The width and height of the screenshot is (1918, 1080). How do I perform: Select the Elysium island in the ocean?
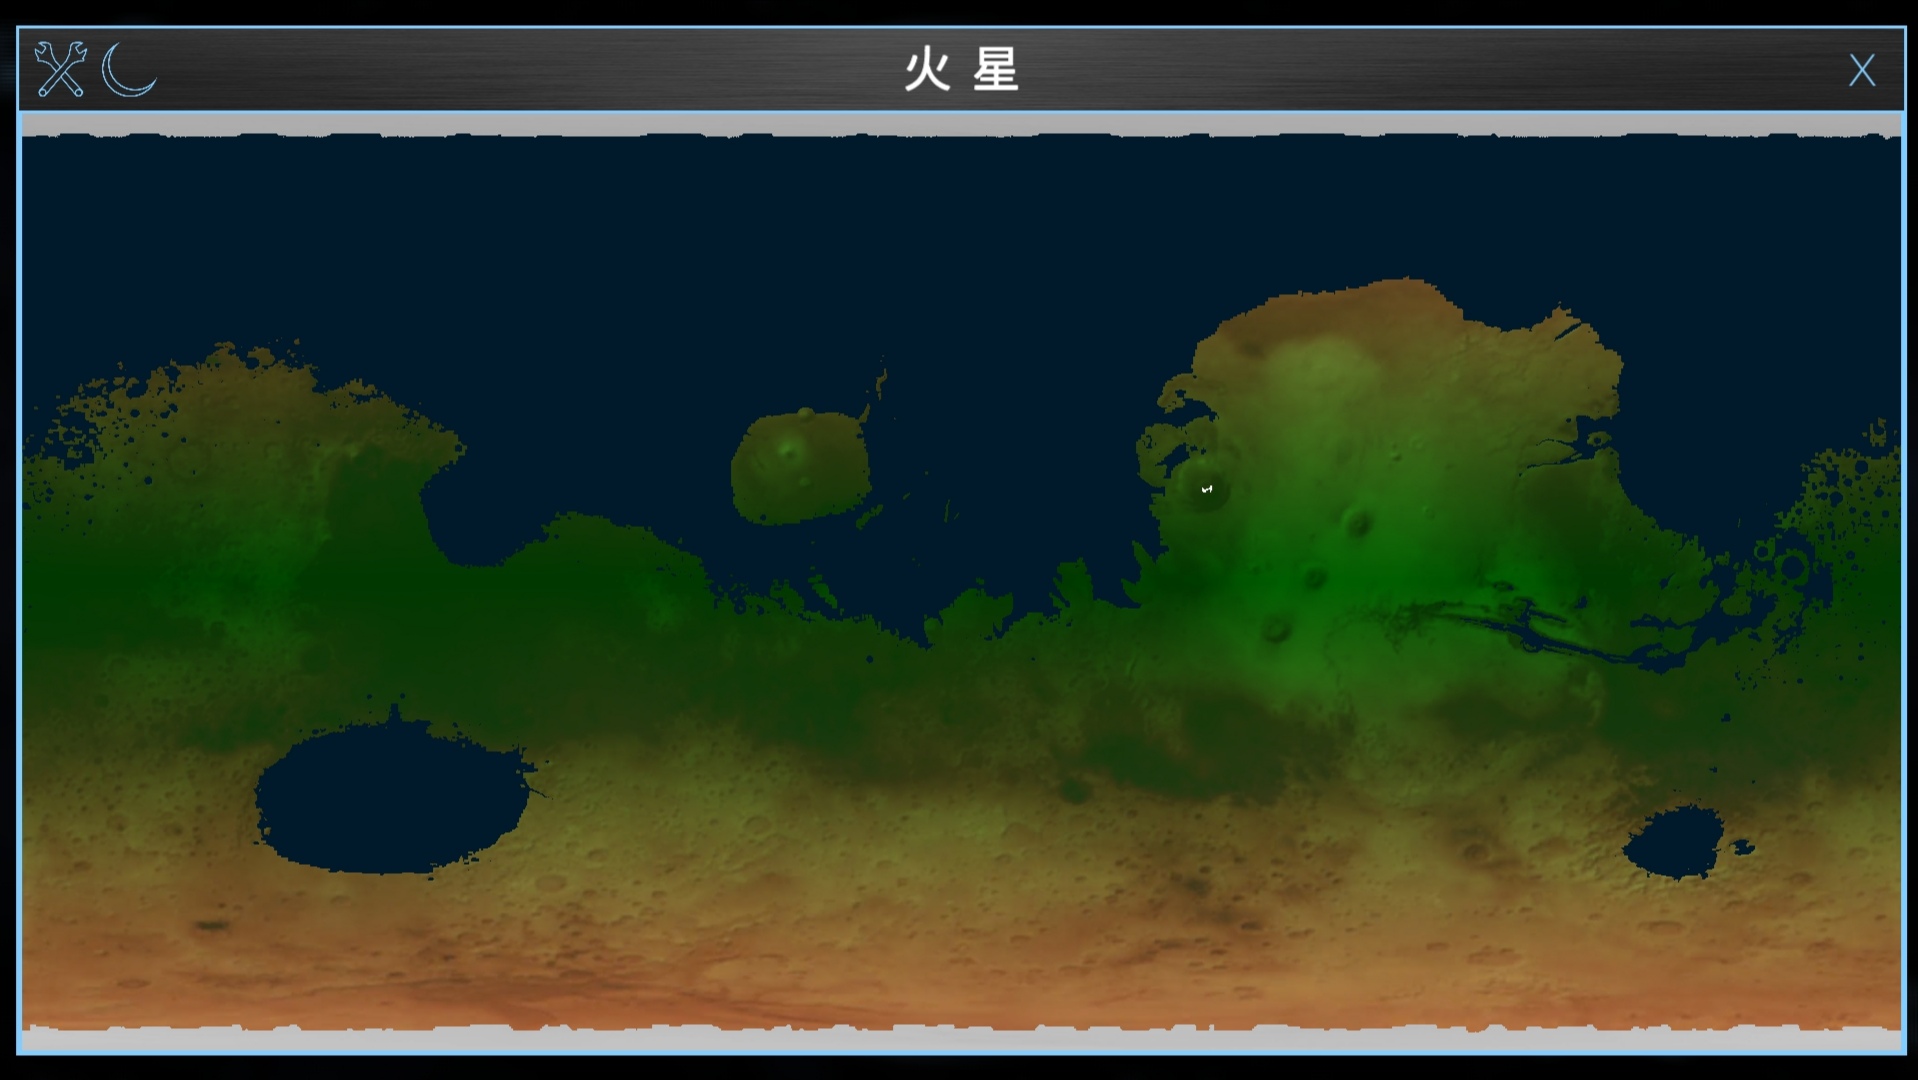(800, 468)
